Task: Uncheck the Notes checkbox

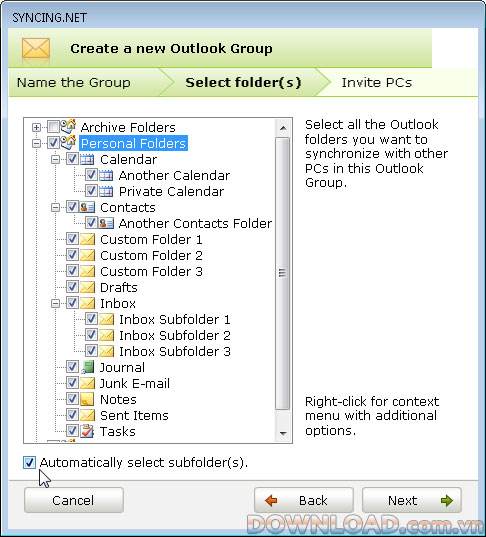Action: point(72,398)
